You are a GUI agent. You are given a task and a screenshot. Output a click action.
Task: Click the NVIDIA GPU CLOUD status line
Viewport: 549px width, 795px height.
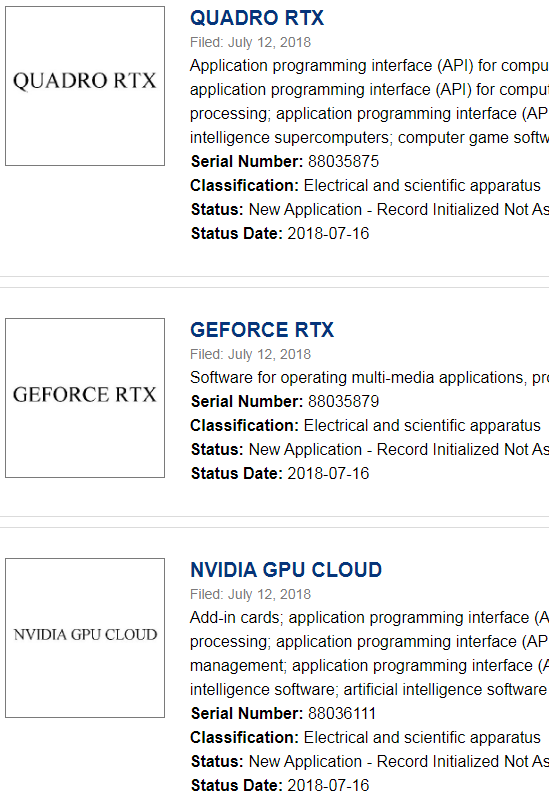coord(370,762)
